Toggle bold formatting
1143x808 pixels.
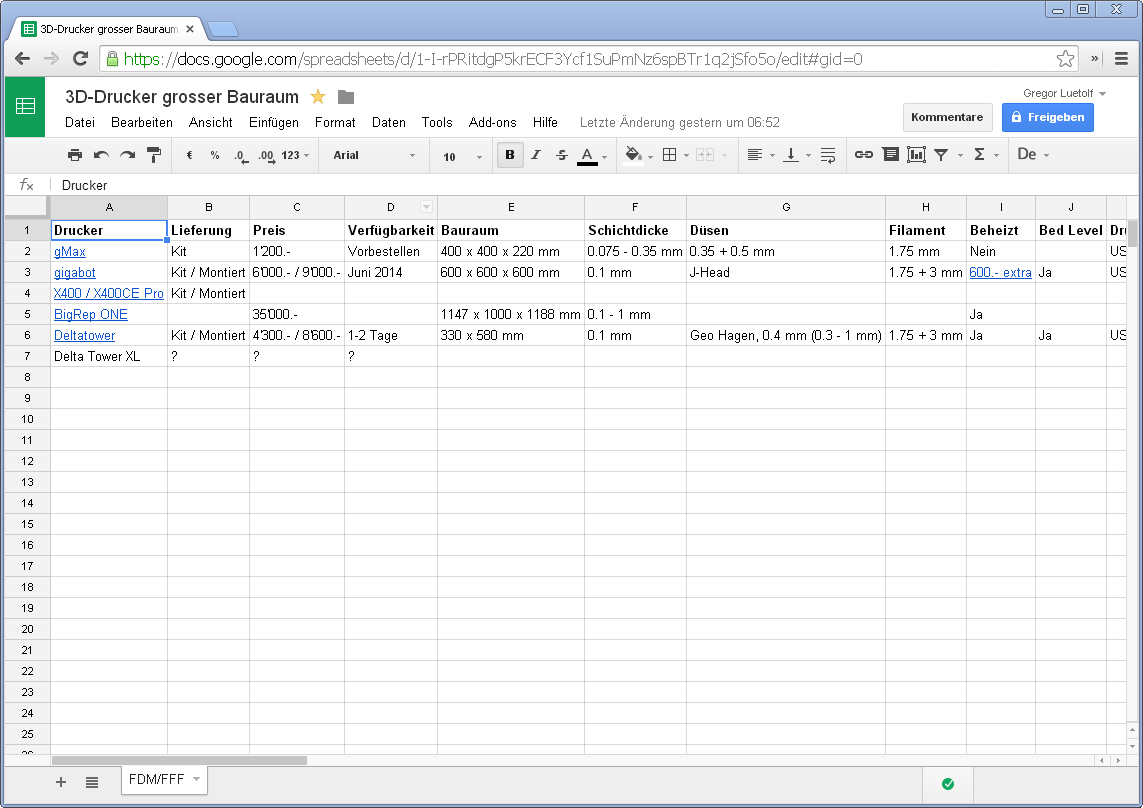click(509, 155)
